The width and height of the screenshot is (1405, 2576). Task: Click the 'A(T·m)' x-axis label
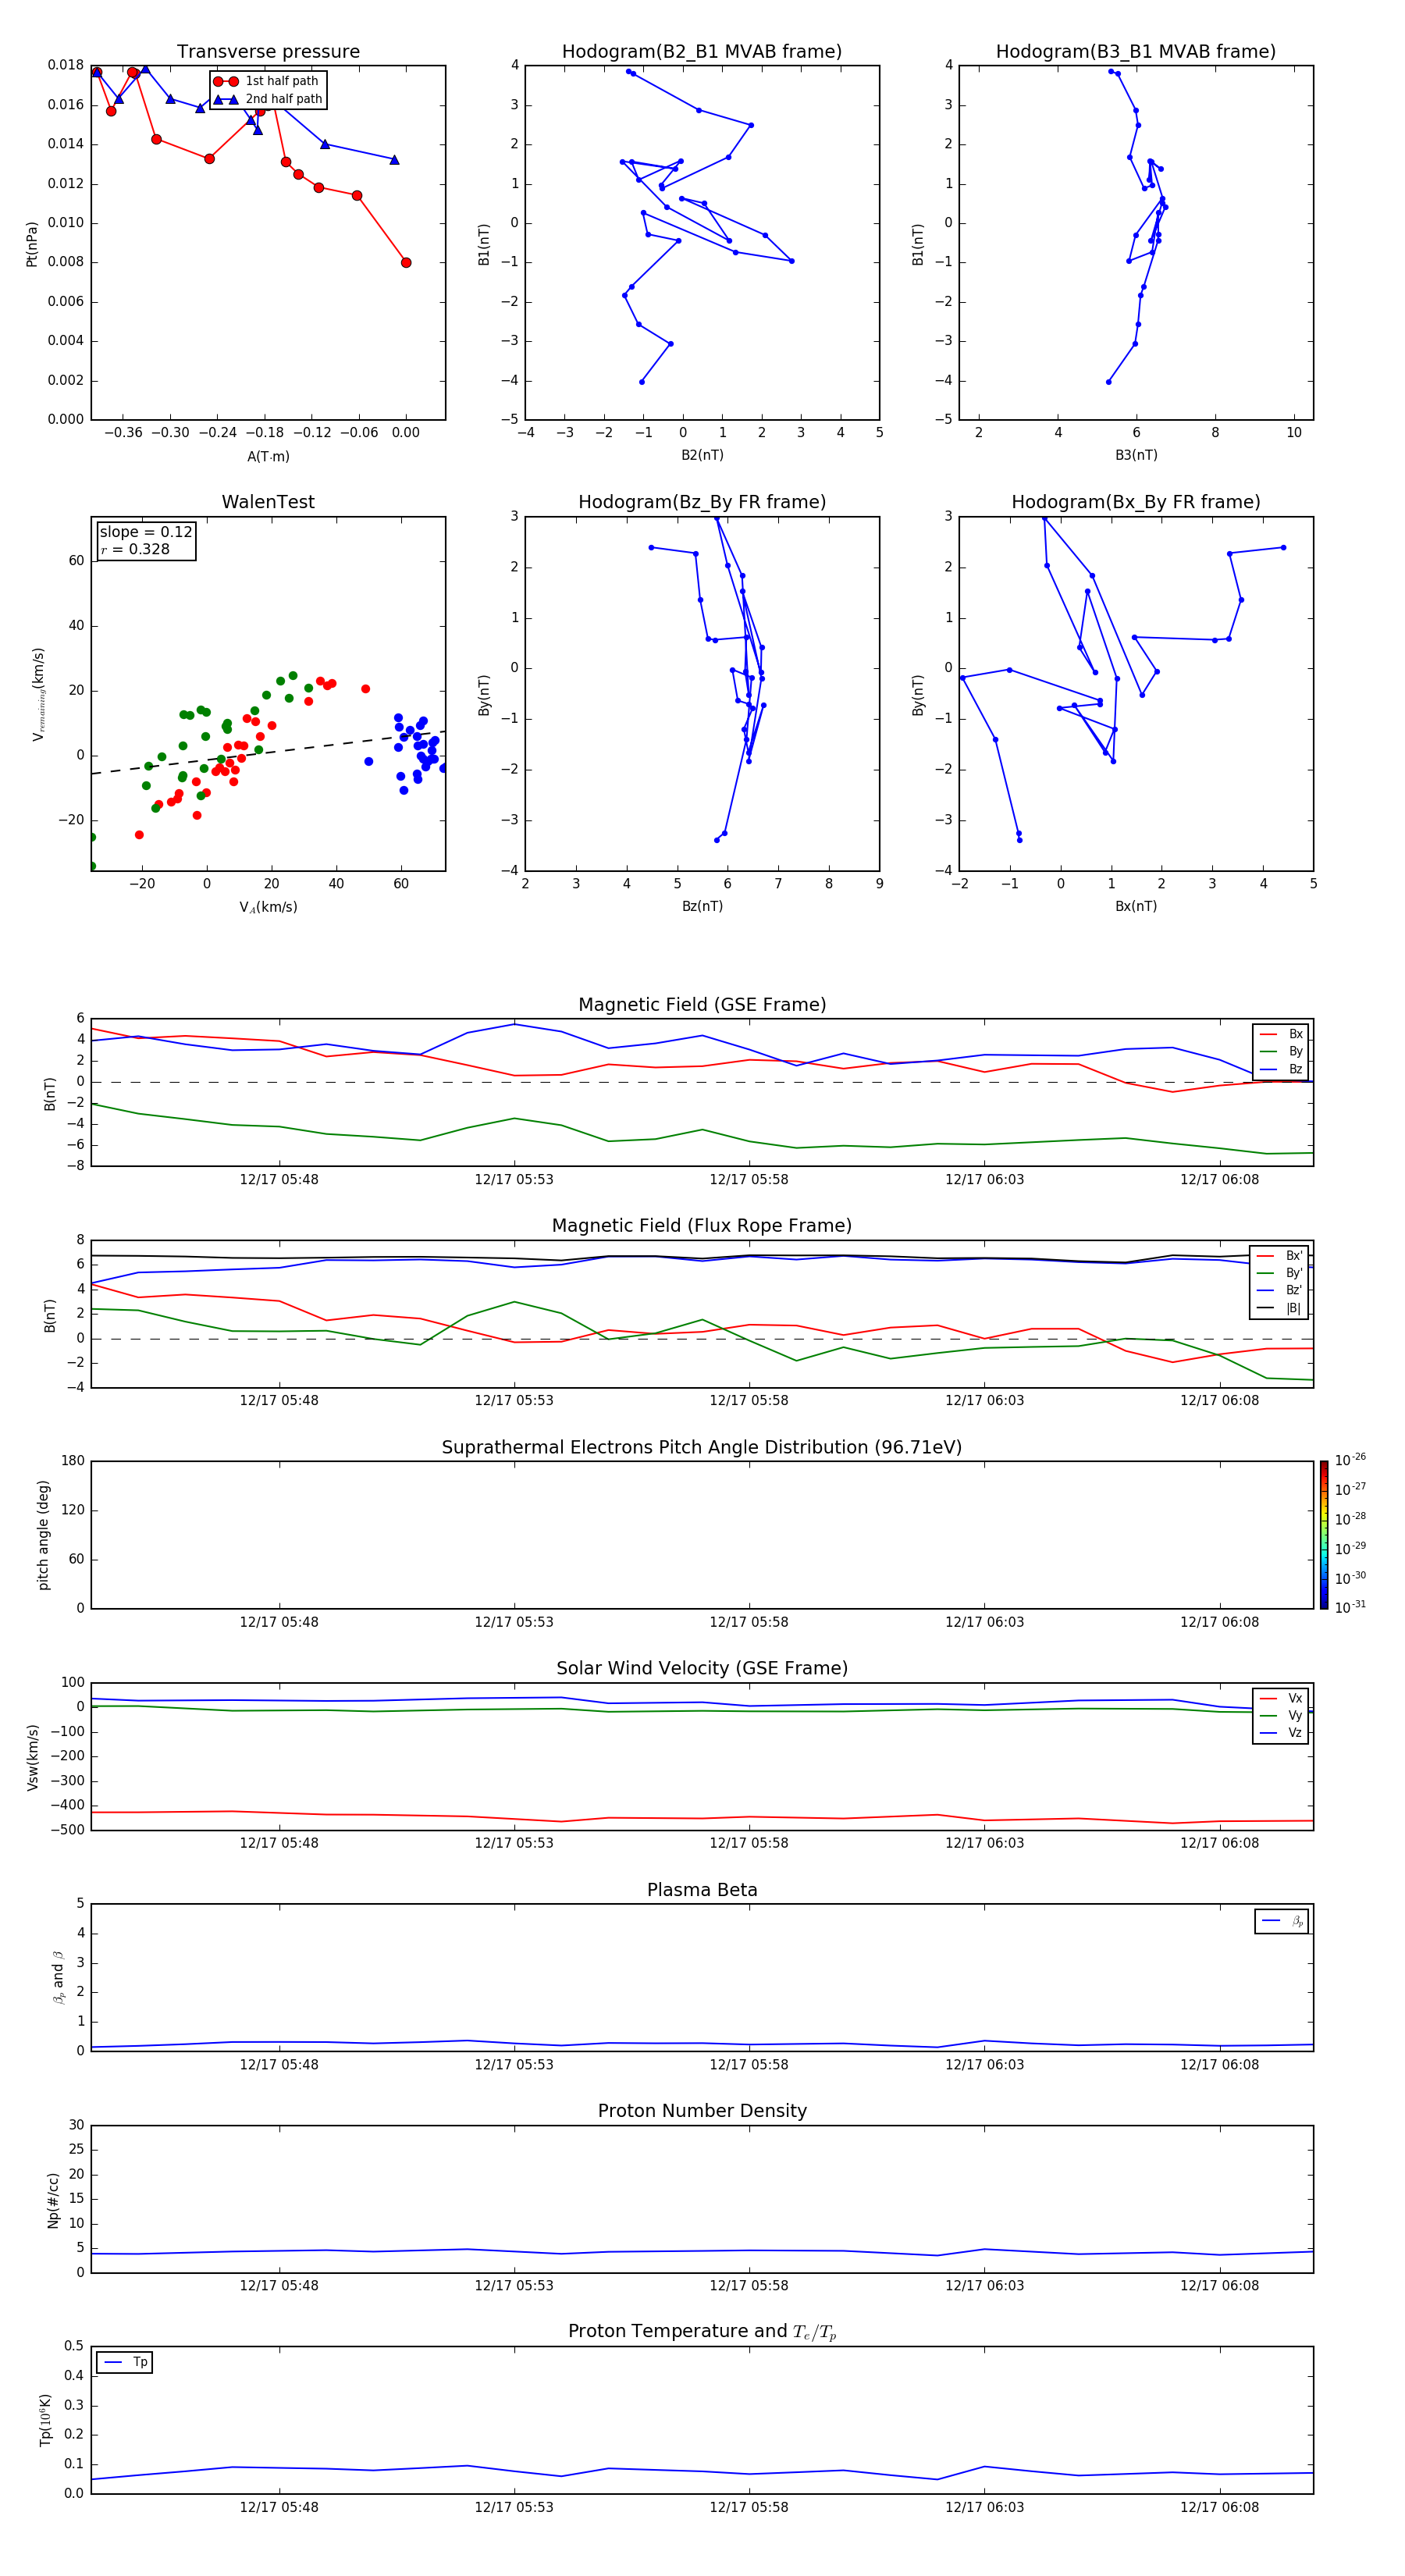point(268,456)
